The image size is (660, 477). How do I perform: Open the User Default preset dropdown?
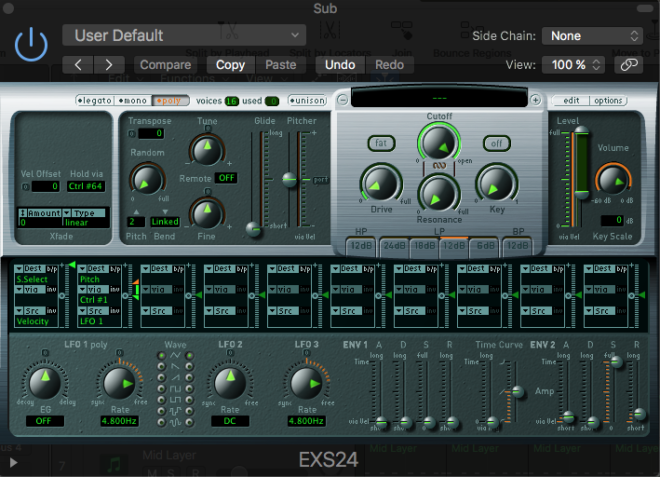[184, 35]
